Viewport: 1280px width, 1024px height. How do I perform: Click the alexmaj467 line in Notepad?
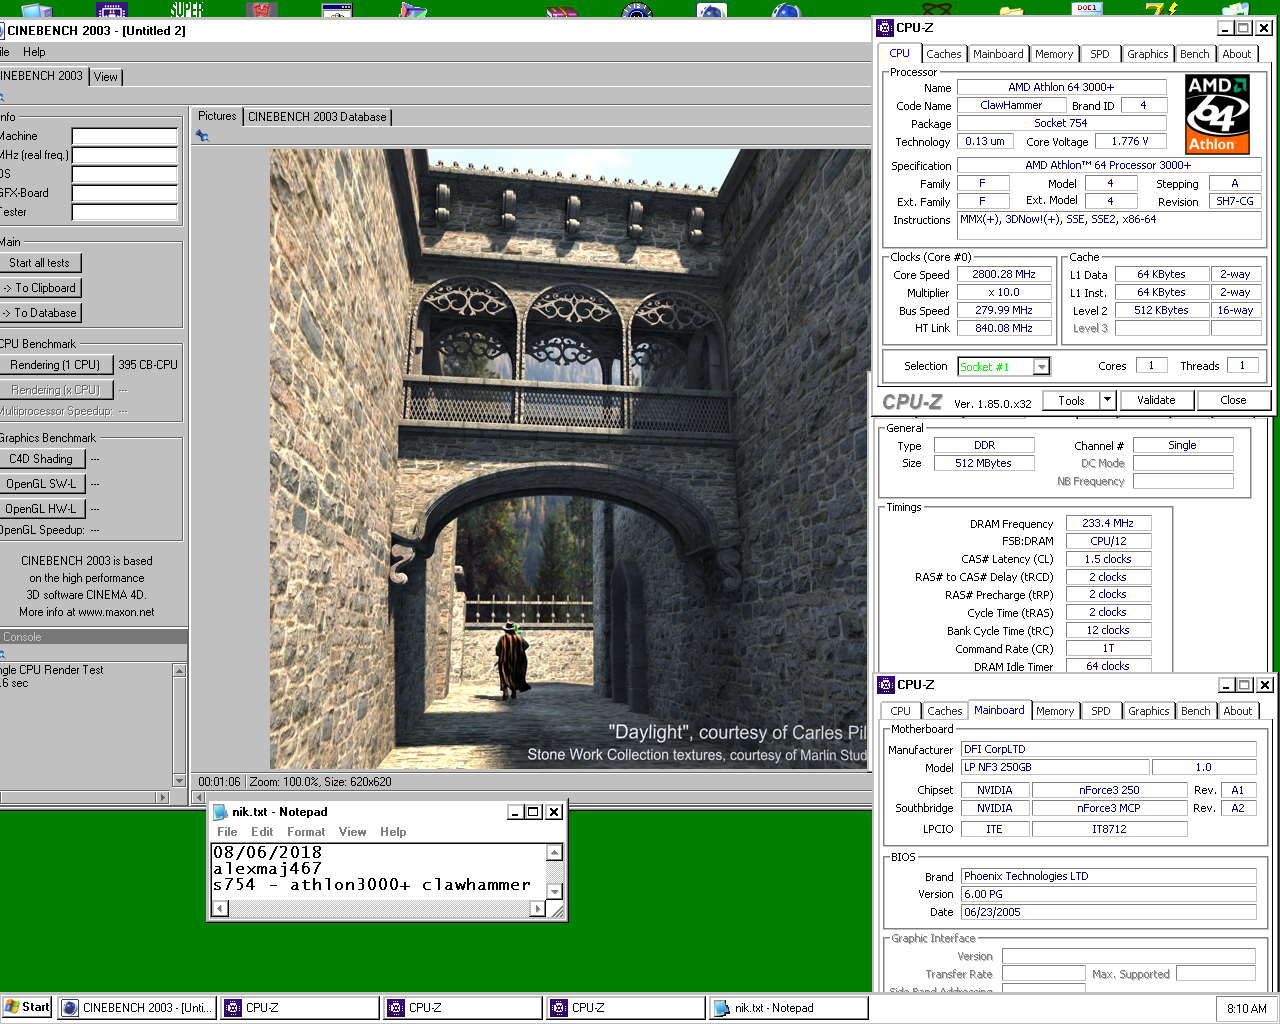(x=267, y=869)
